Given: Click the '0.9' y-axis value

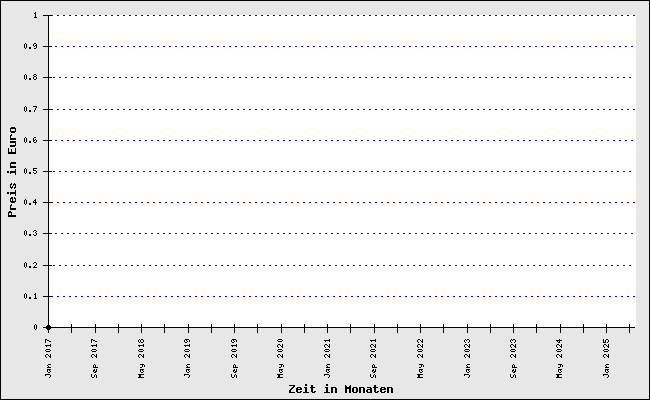Looking at the screenshot, I should [x=30, y=46].
